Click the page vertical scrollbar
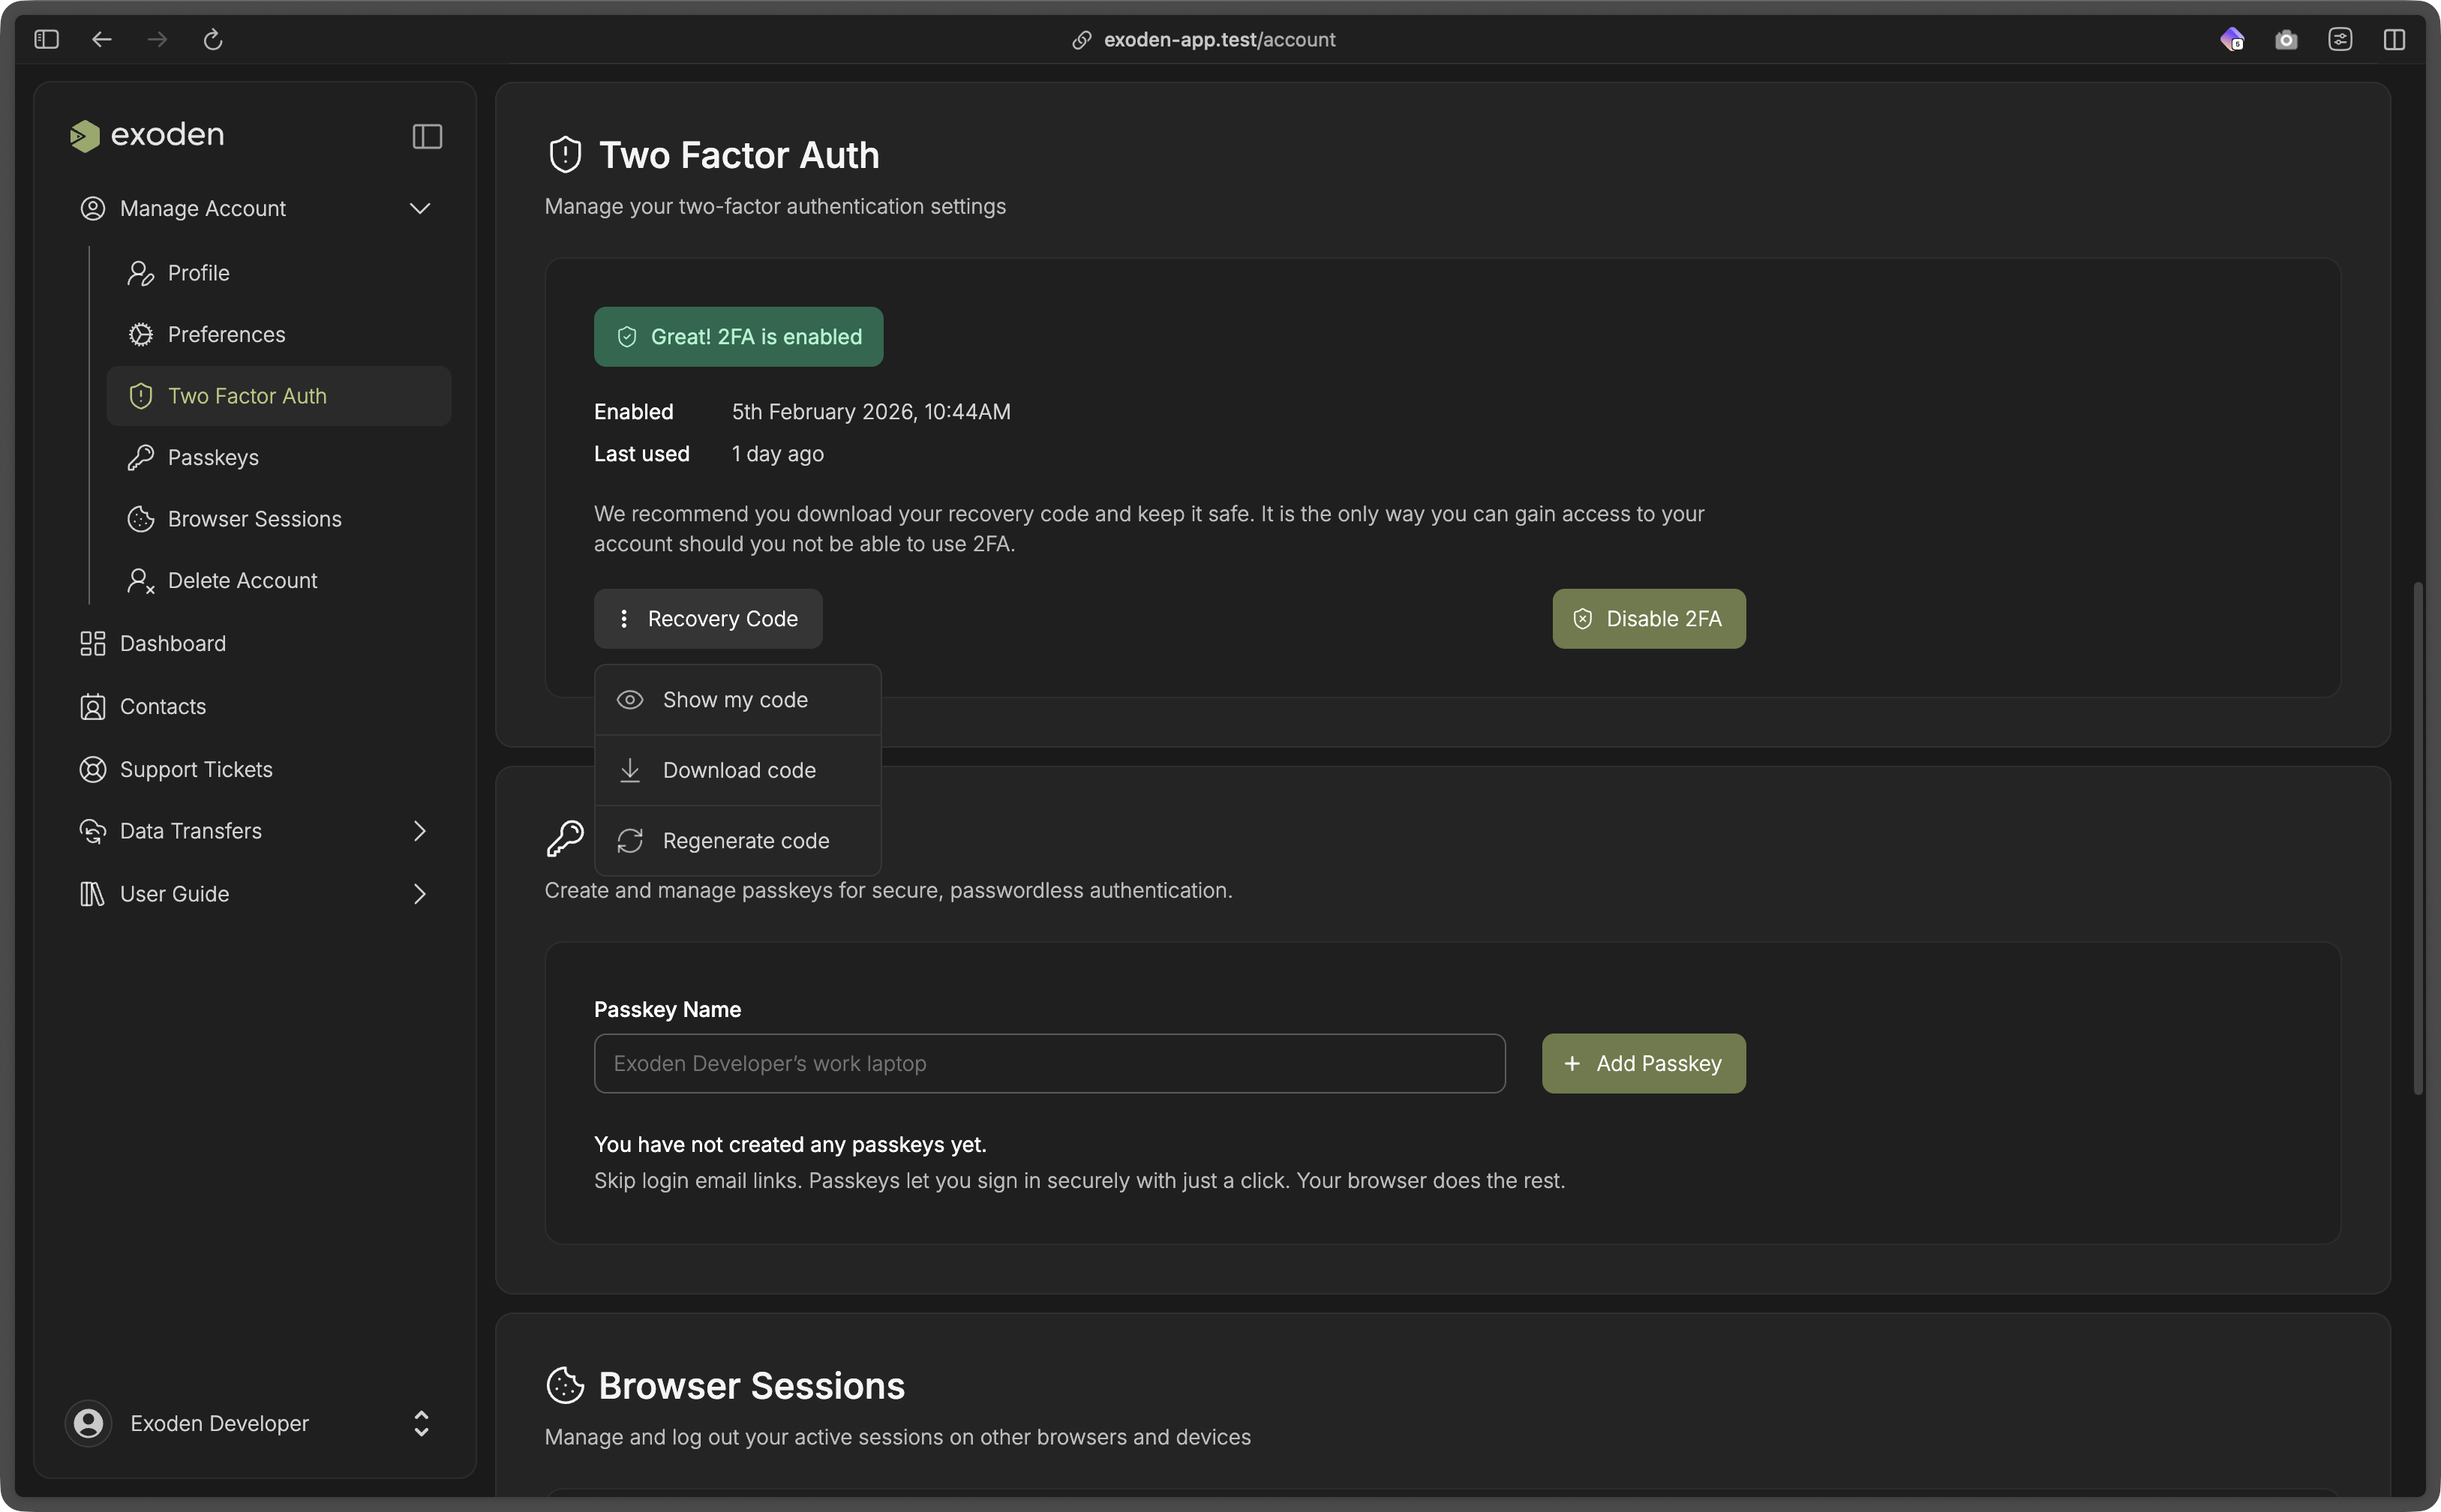This screenshot has height=1512, width=2441. click(x=2418, y=838)
